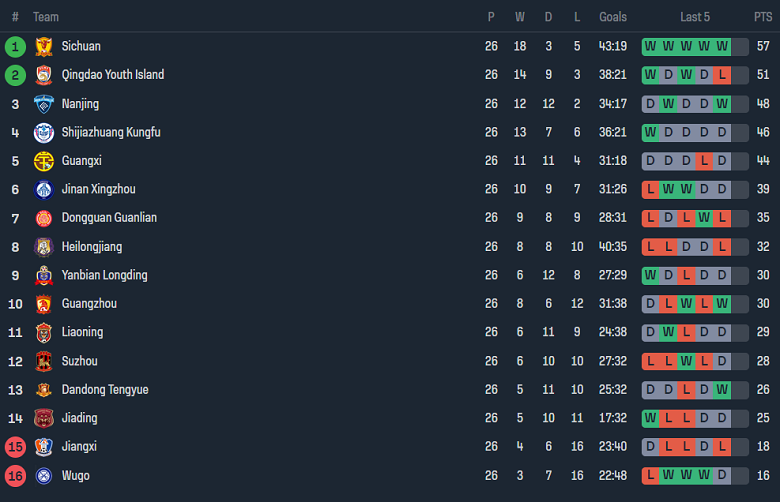Viewport: 780px width, 502px height.
Task: Click the Heilongjiang team badge icon
Action: (43, 247)
